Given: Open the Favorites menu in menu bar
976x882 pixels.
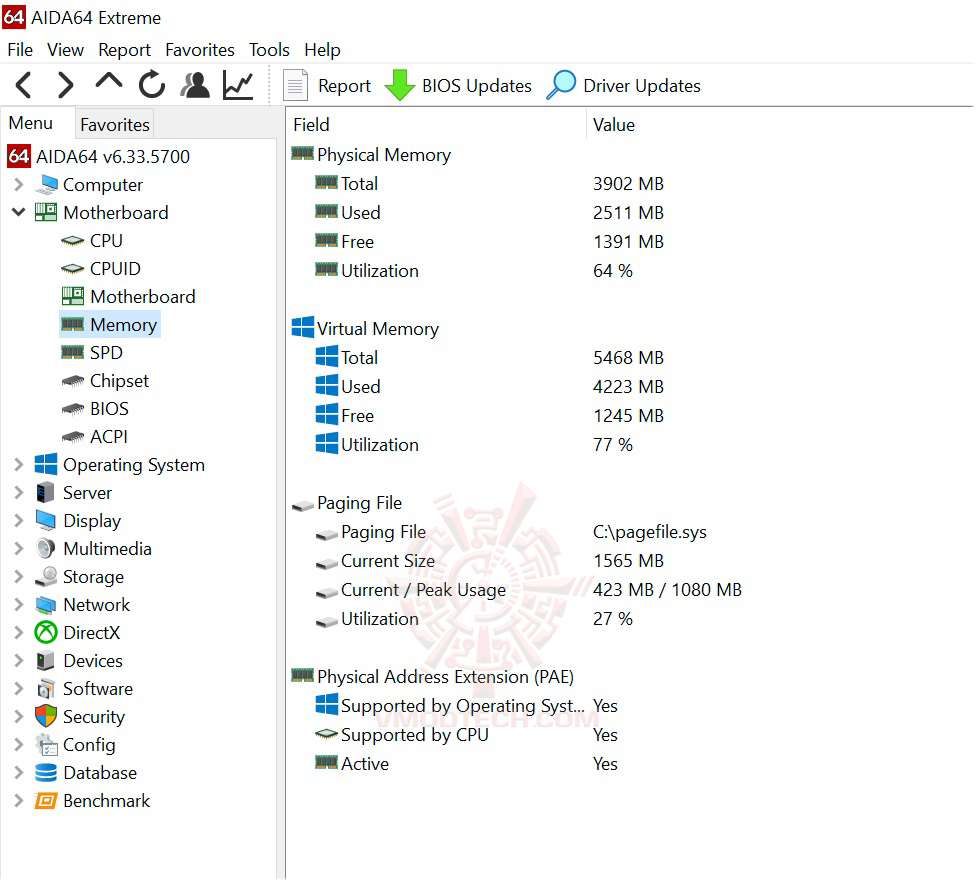Looking at the screenshot, I should coord(200,50).
